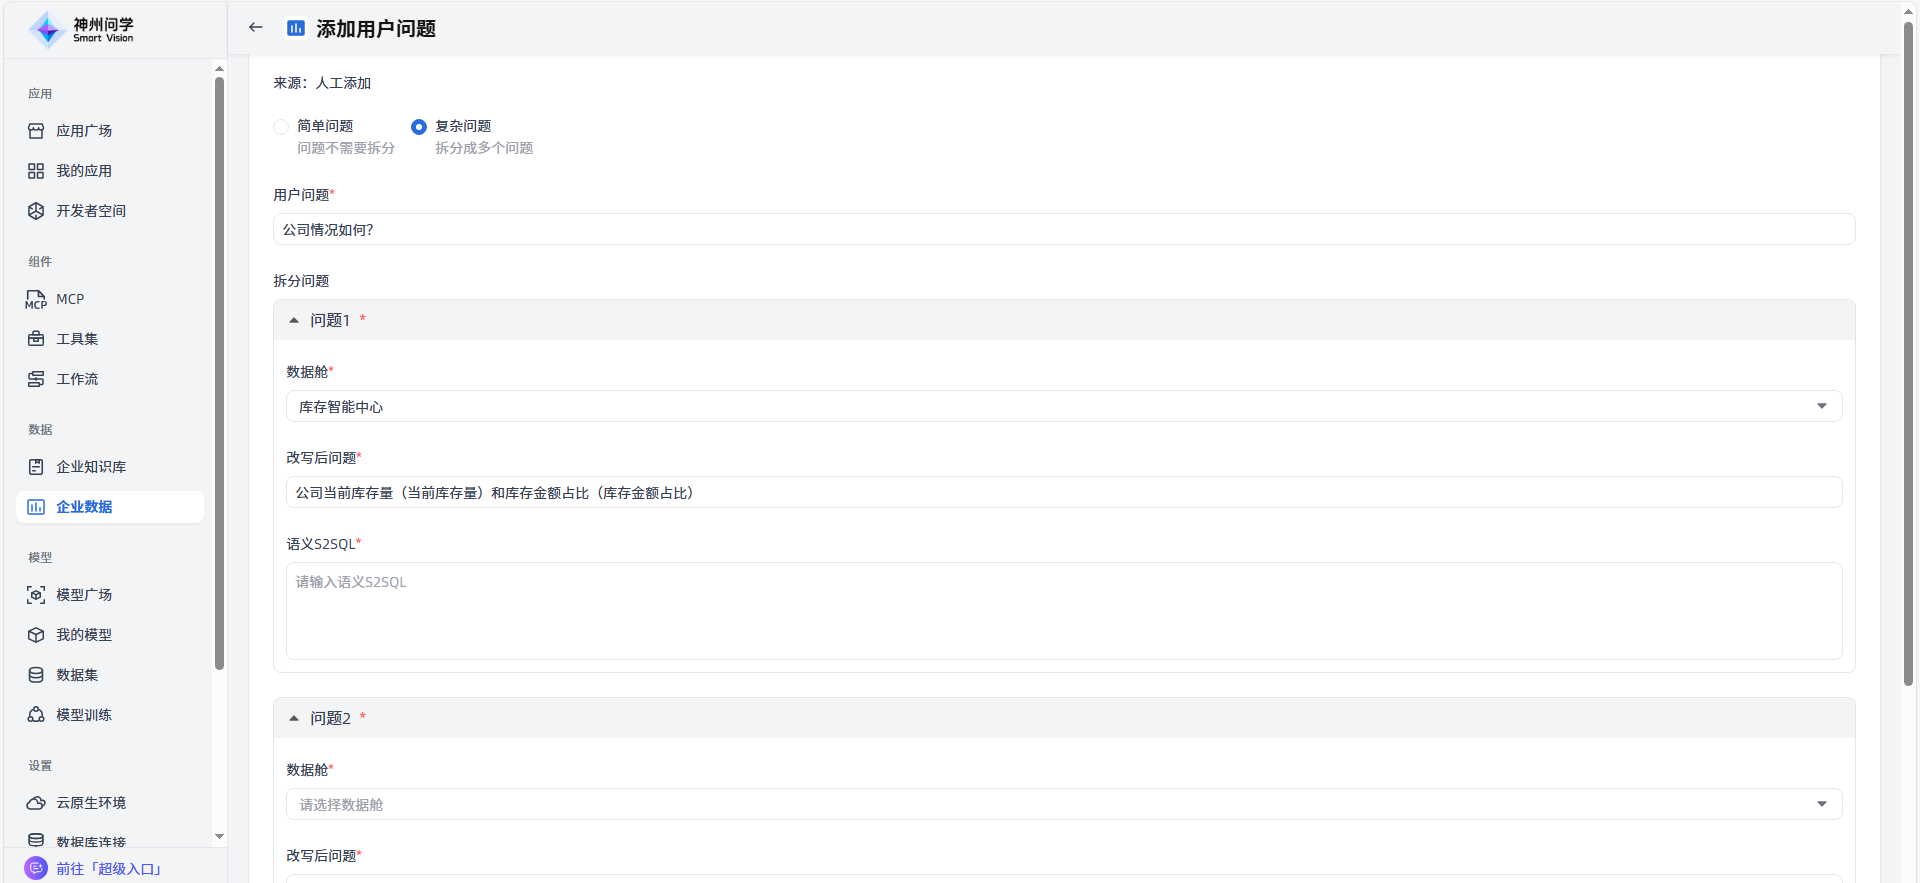Click the 超级入口 purple round icon

tap(36, 868)
